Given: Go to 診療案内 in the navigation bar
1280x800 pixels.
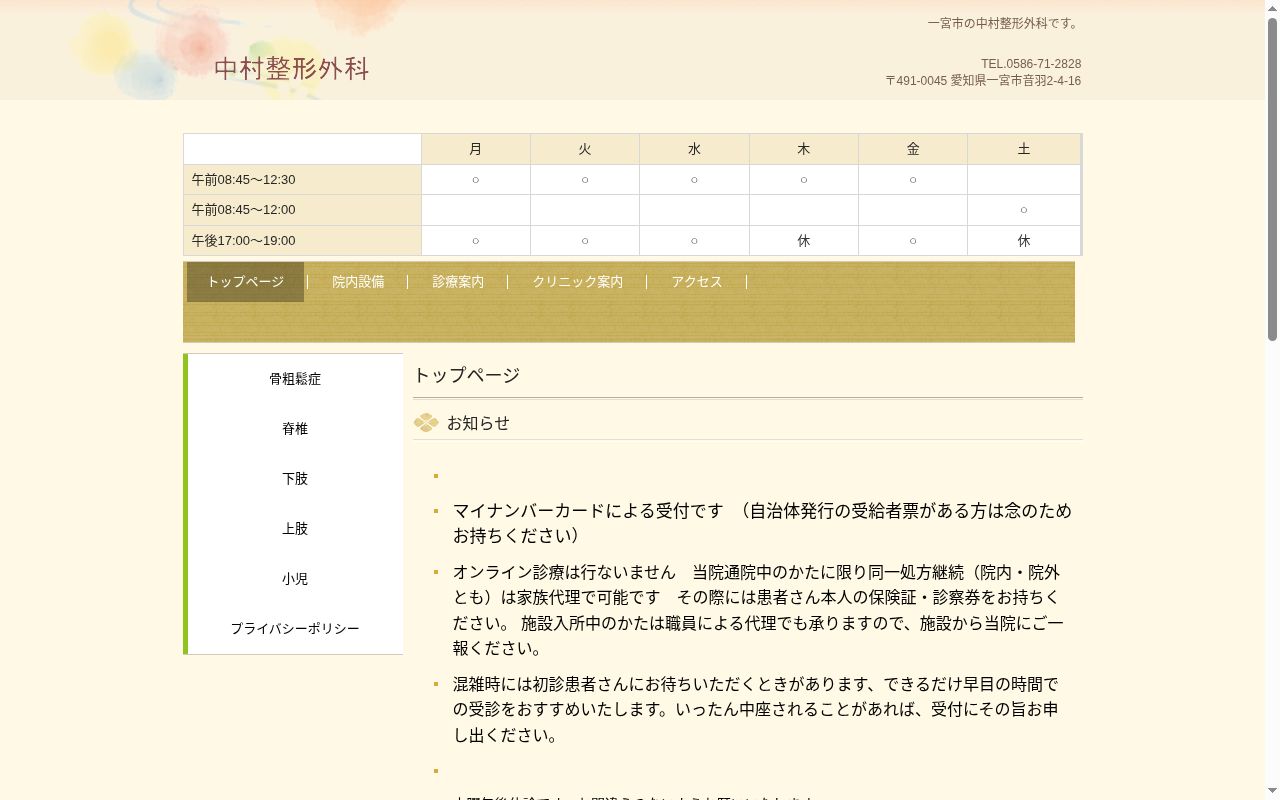Looking at the screenshot, I should (x=458, y=282).
